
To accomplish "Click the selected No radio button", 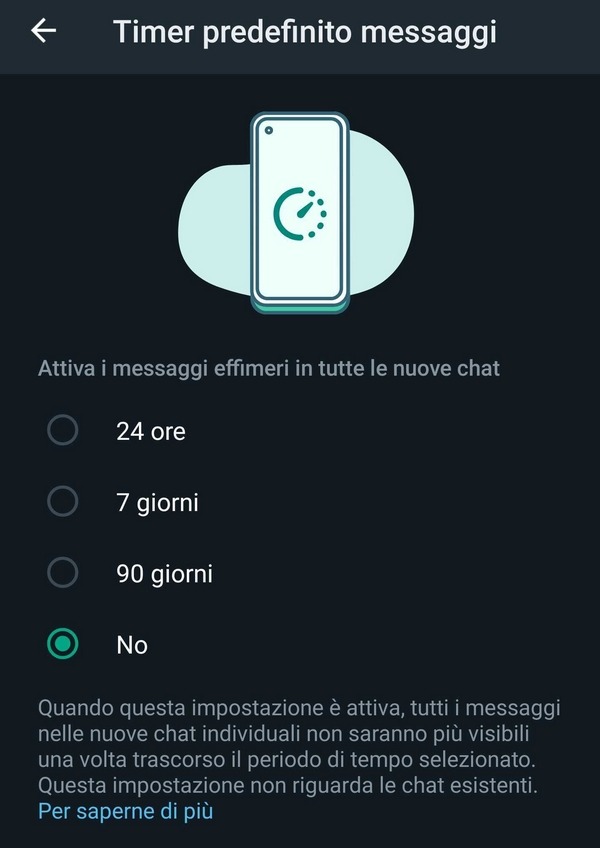I will pos(62,645).
